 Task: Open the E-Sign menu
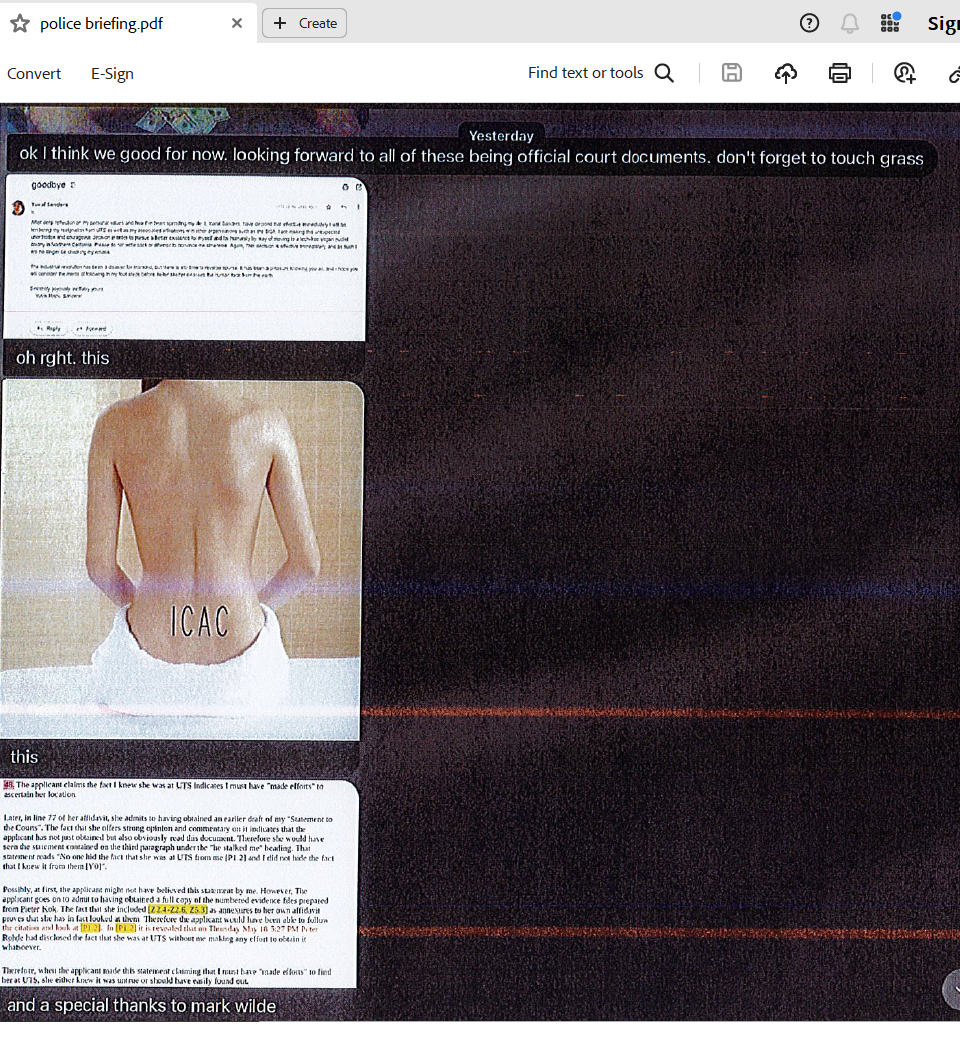point(112,74)
